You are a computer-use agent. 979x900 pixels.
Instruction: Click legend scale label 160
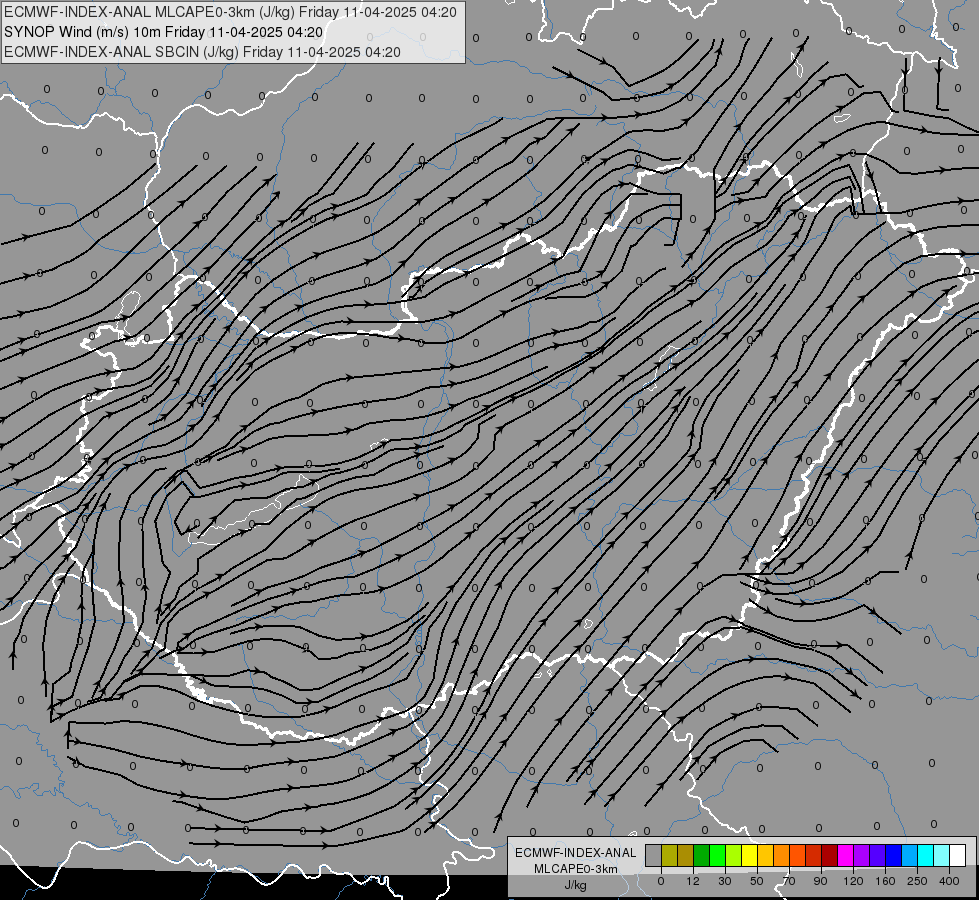click(x=885, y=881)
